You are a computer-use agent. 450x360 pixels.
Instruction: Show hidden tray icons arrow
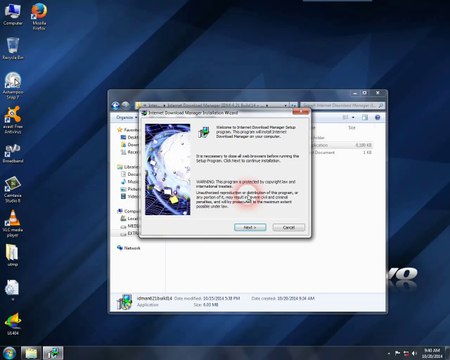coord(389,353)
